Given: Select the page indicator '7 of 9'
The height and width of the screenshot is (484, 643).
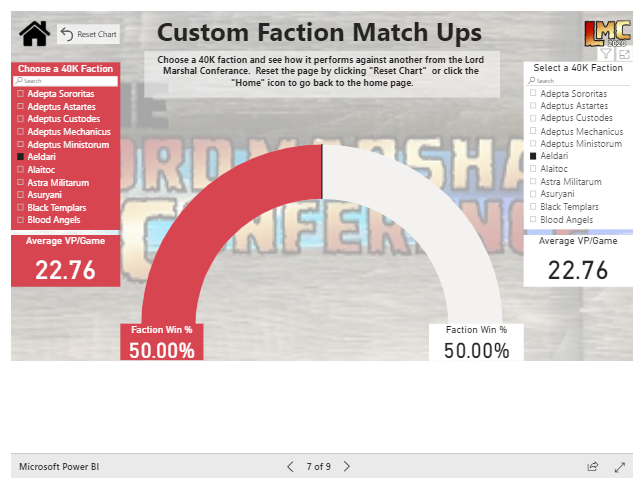Looking at the screenshot, I should 318,467.
